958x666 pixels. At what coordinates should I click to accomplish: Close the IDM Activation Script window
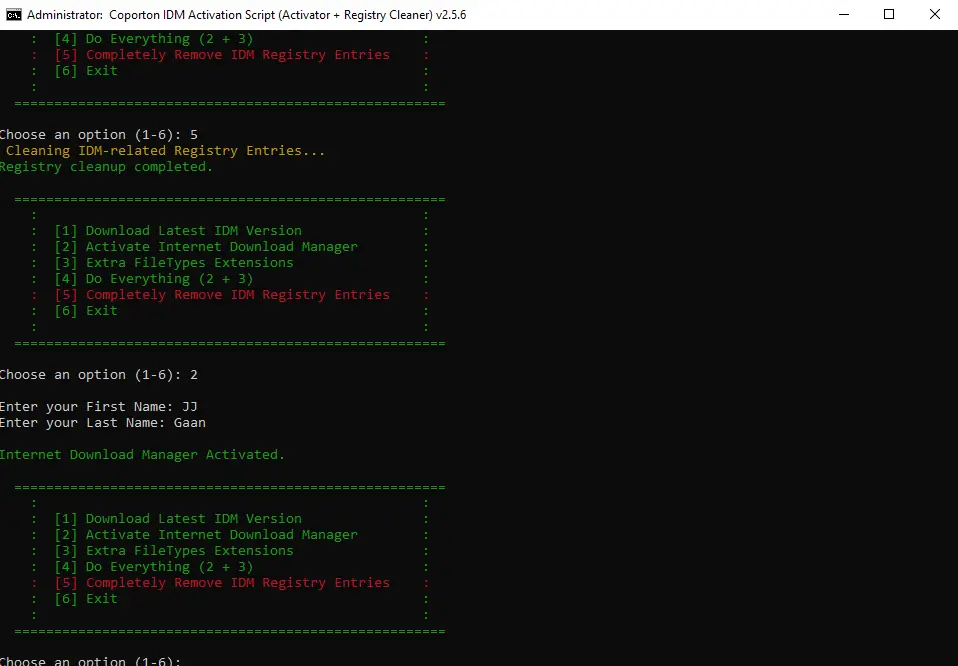click(x=935, y=15)
